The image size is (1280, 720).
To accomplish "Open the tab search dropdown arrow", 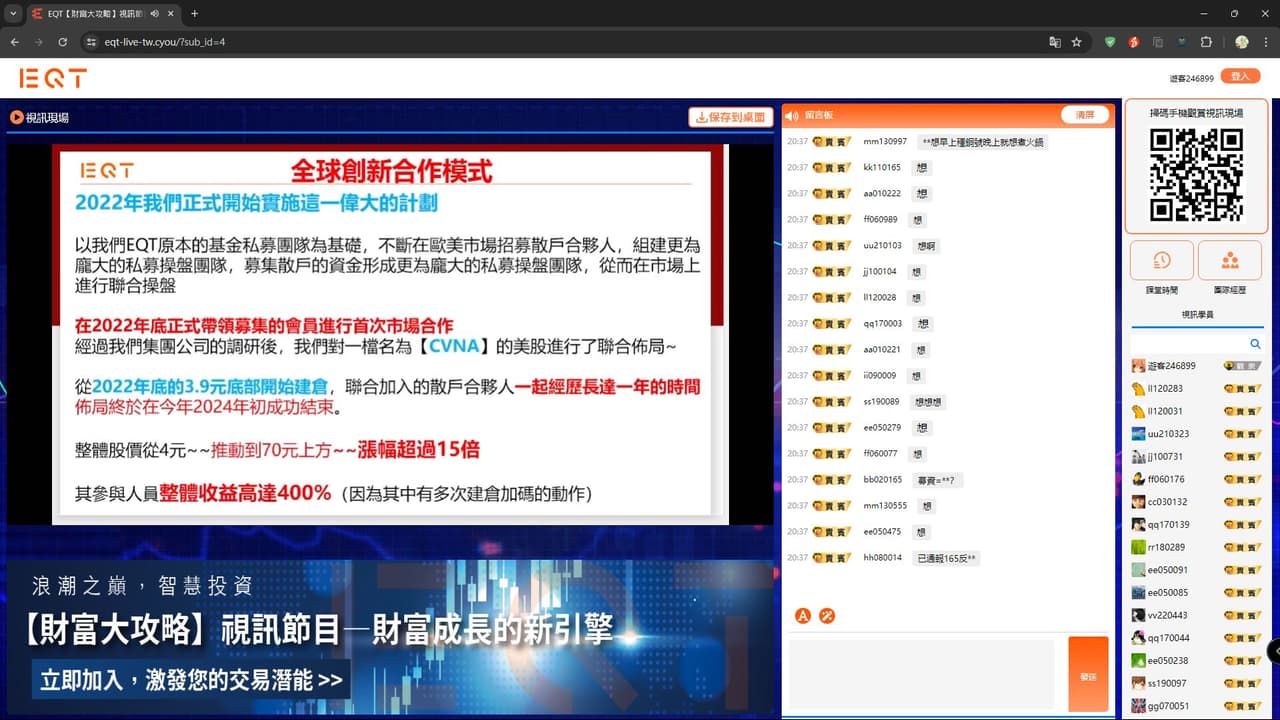I will click(x=13, y=14).
